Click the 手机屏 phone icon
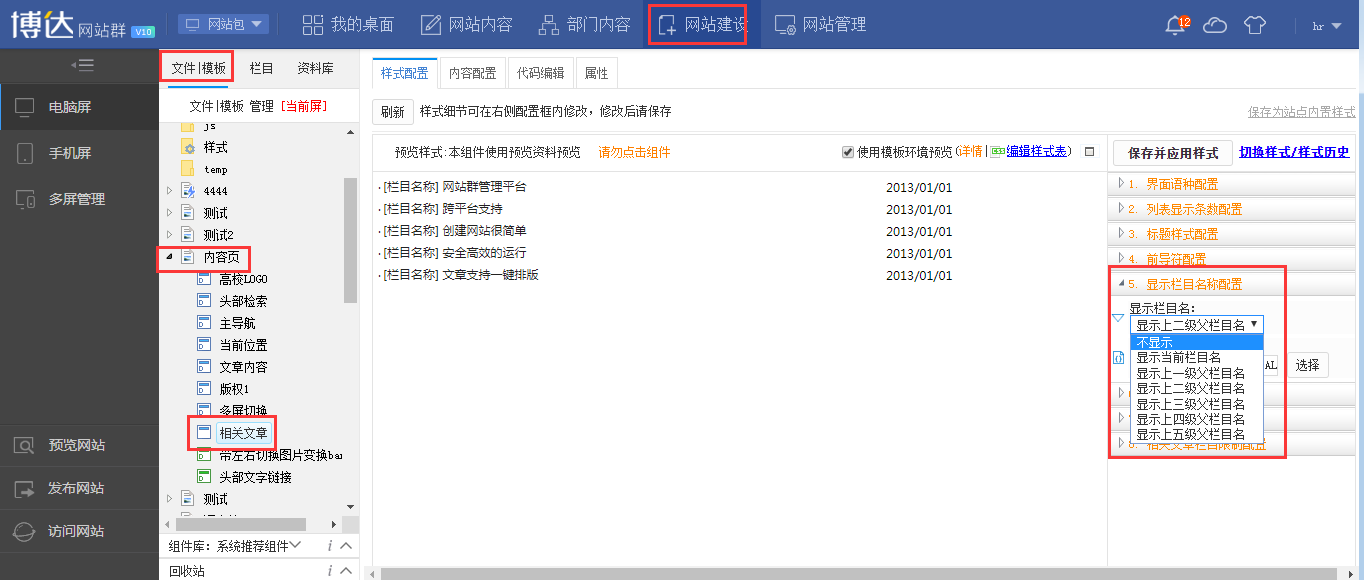The height and width of the screenshot is (580, 1364). [25, 153]
